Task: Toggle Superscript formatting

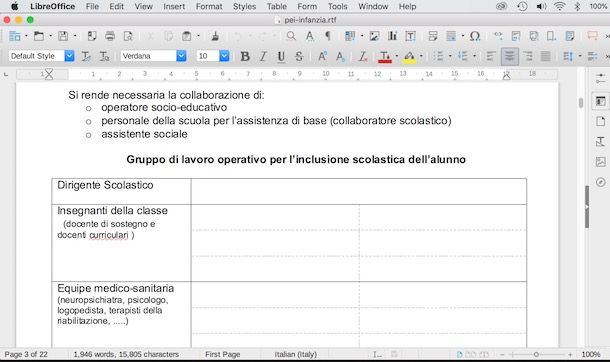Action: click(322, 56)
